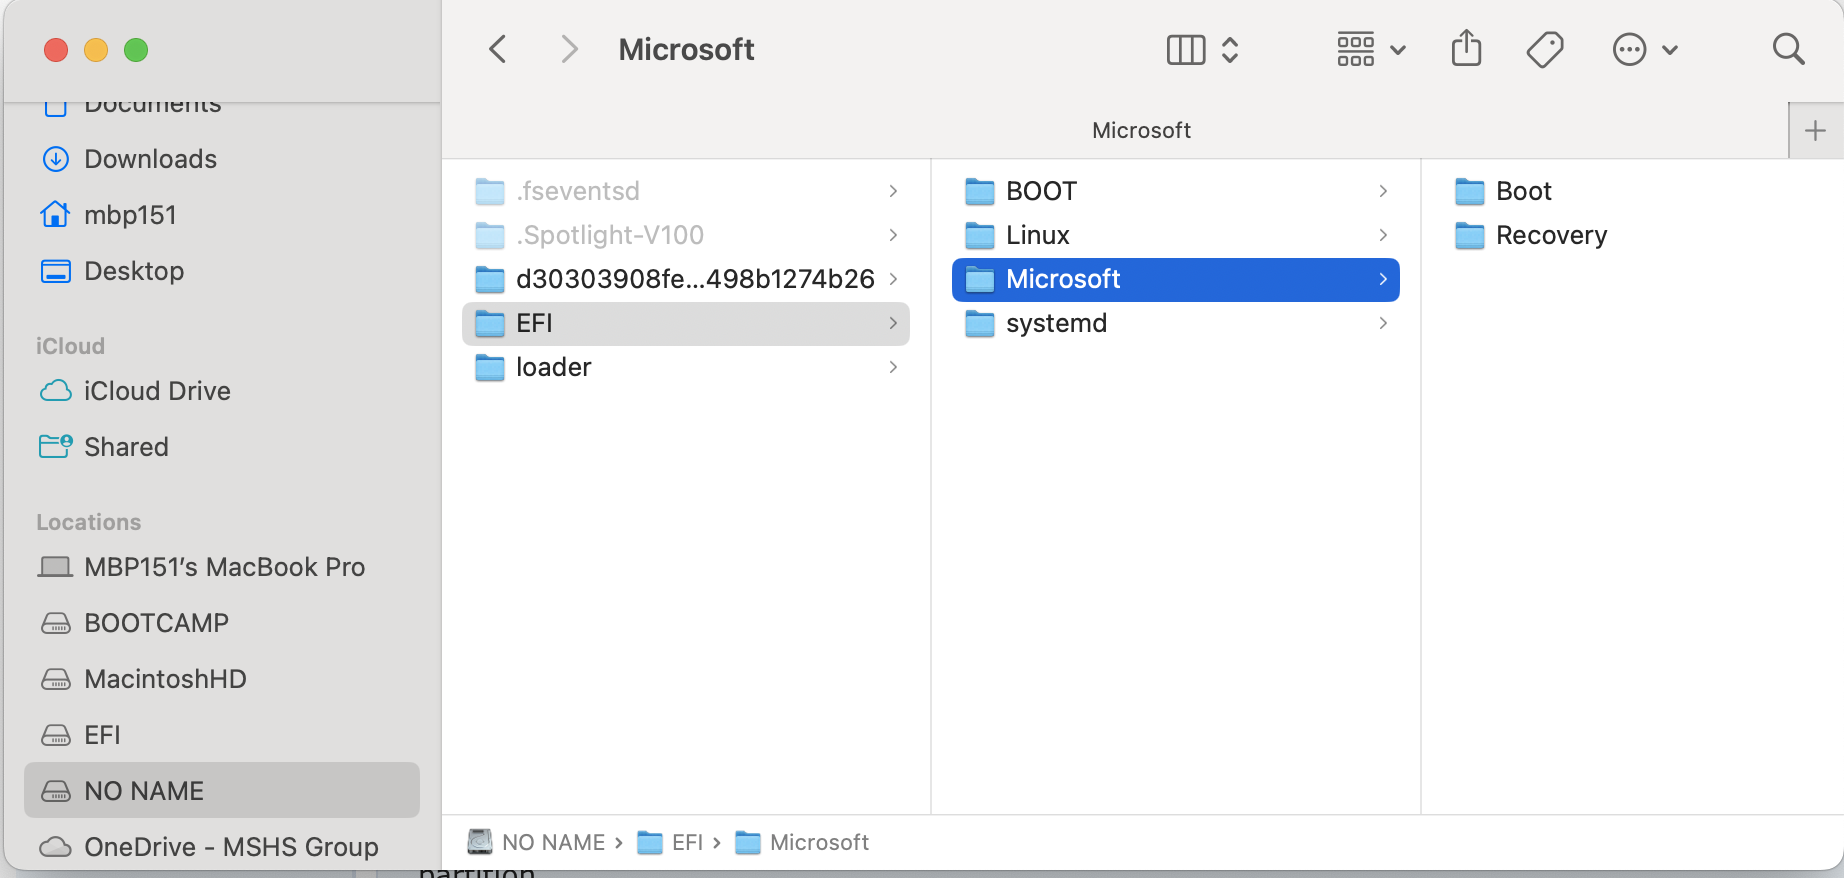Select the Linux folder
Viewport: 1844px width, 878px height.
pos(1037,235)
